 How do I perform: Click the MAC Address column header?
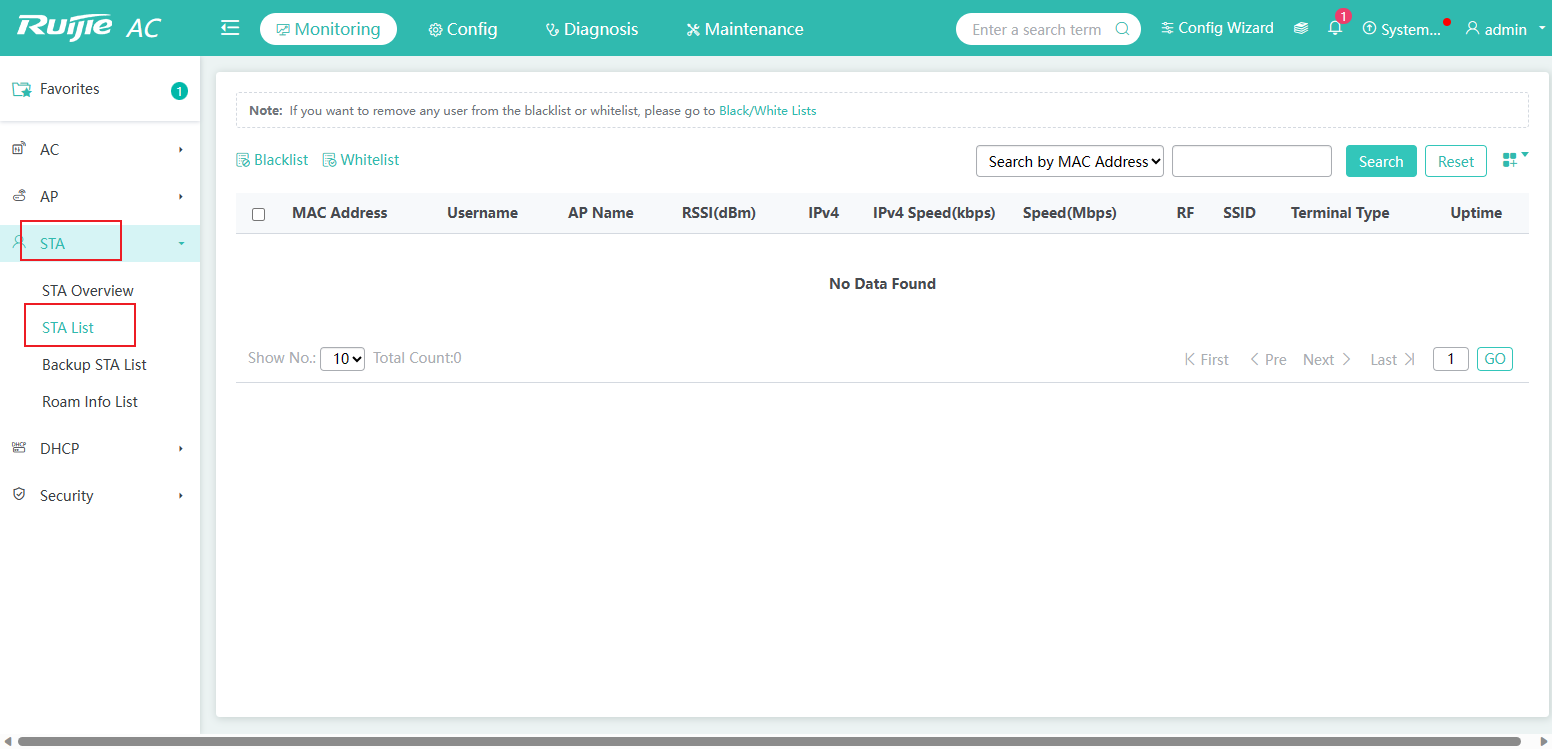tap(340, 213)
